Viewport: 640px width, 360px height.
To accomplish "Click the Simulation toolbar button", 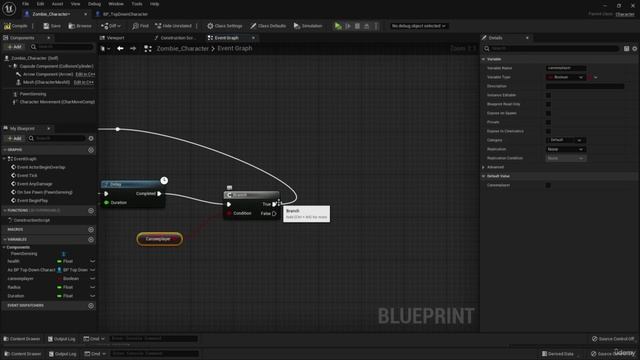I will (x=307, y=26).
